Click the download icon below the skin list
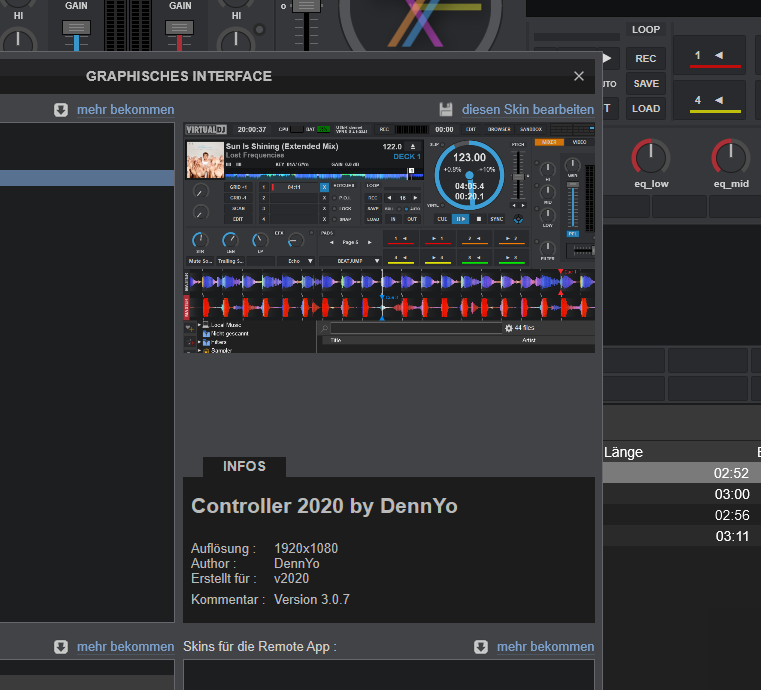Image resolution: width=761 pixels, height=690 pixels. (61, 647)
